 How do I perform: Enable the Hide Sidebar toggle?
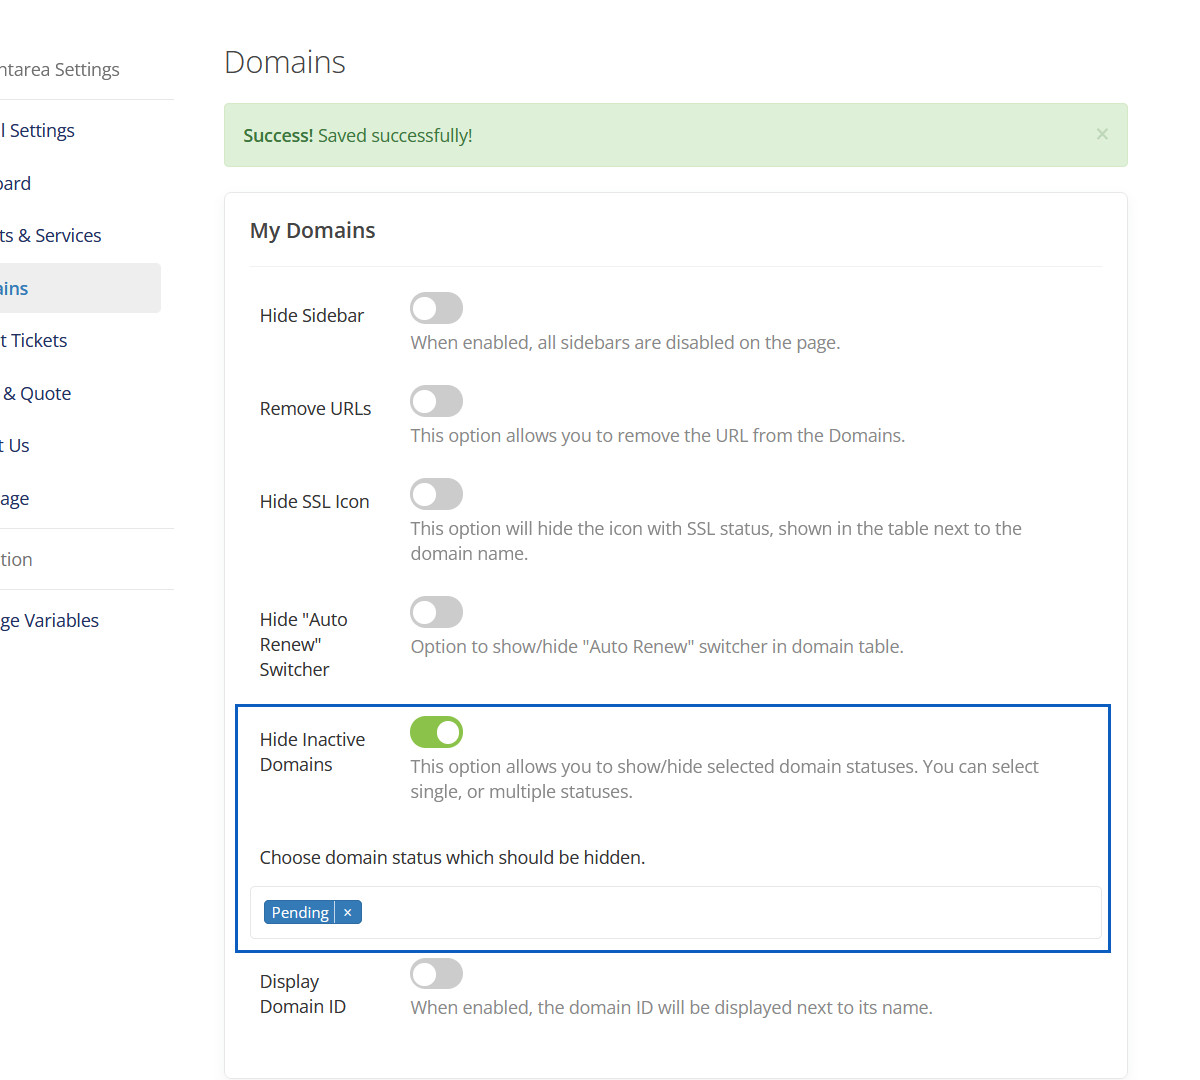[436, 308]
